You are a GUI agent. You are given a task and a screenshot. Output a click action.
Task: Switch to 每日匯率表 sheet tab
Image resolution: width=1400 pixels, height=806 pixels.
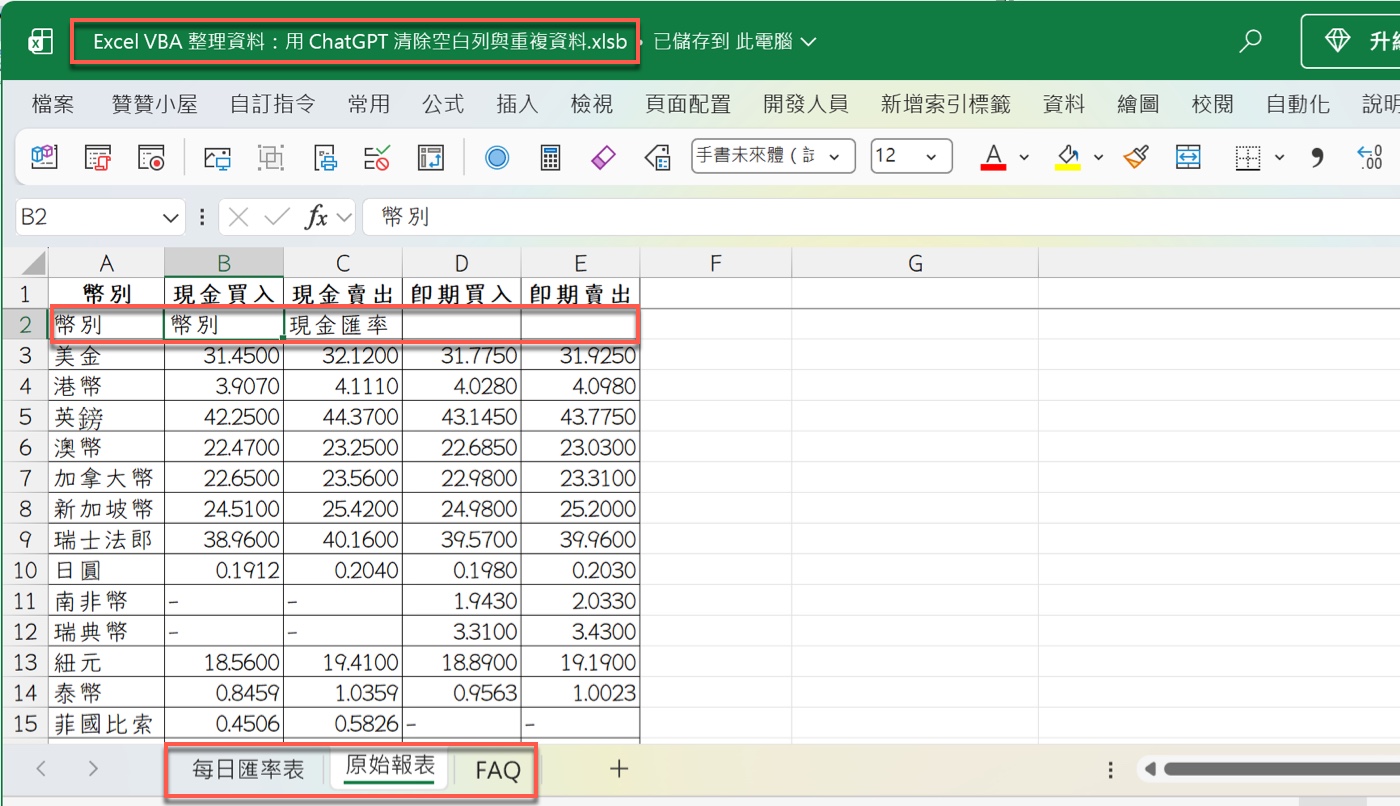pos(248,770)
